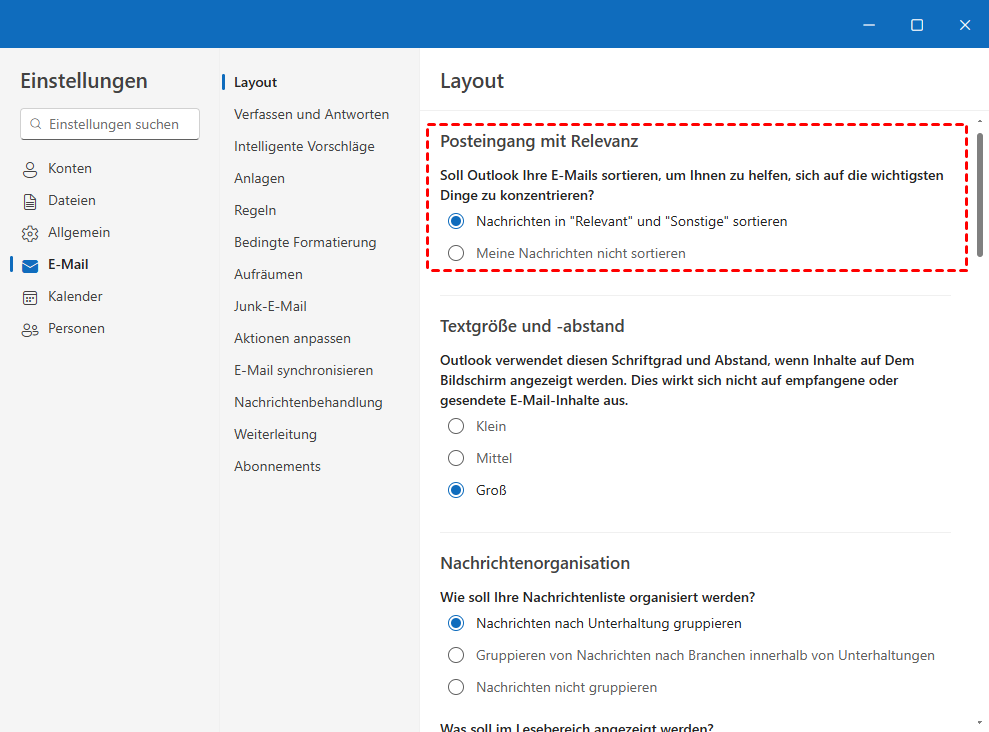Image resolution: width=989 pixels, height=732 pixels.
Task: Select 'Nachrichten in Relevant und Sonstige sortieren'
Action: (456, 221)
